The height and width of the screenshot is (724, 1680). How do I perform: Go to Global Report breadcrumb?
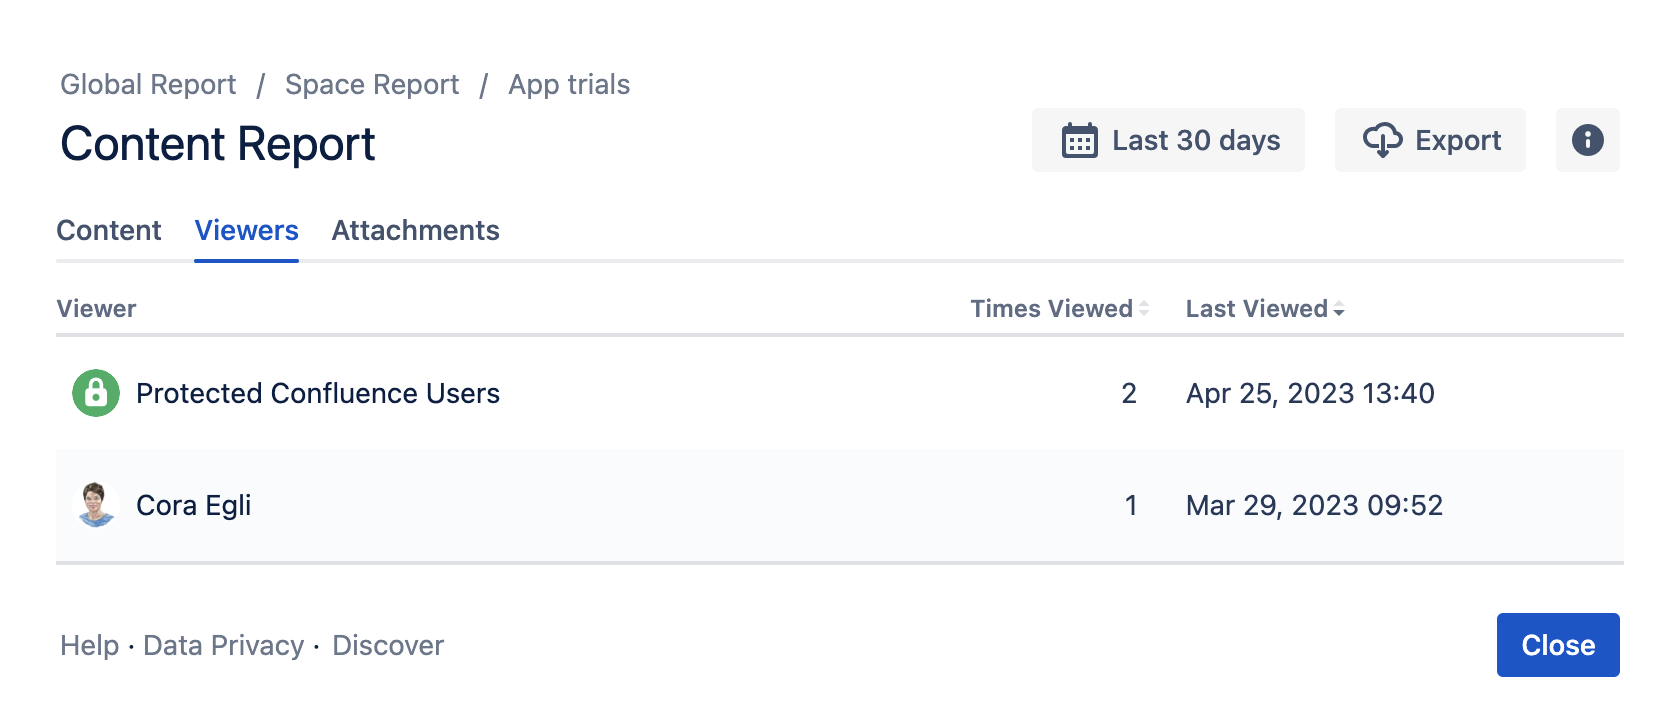(148, 84)
